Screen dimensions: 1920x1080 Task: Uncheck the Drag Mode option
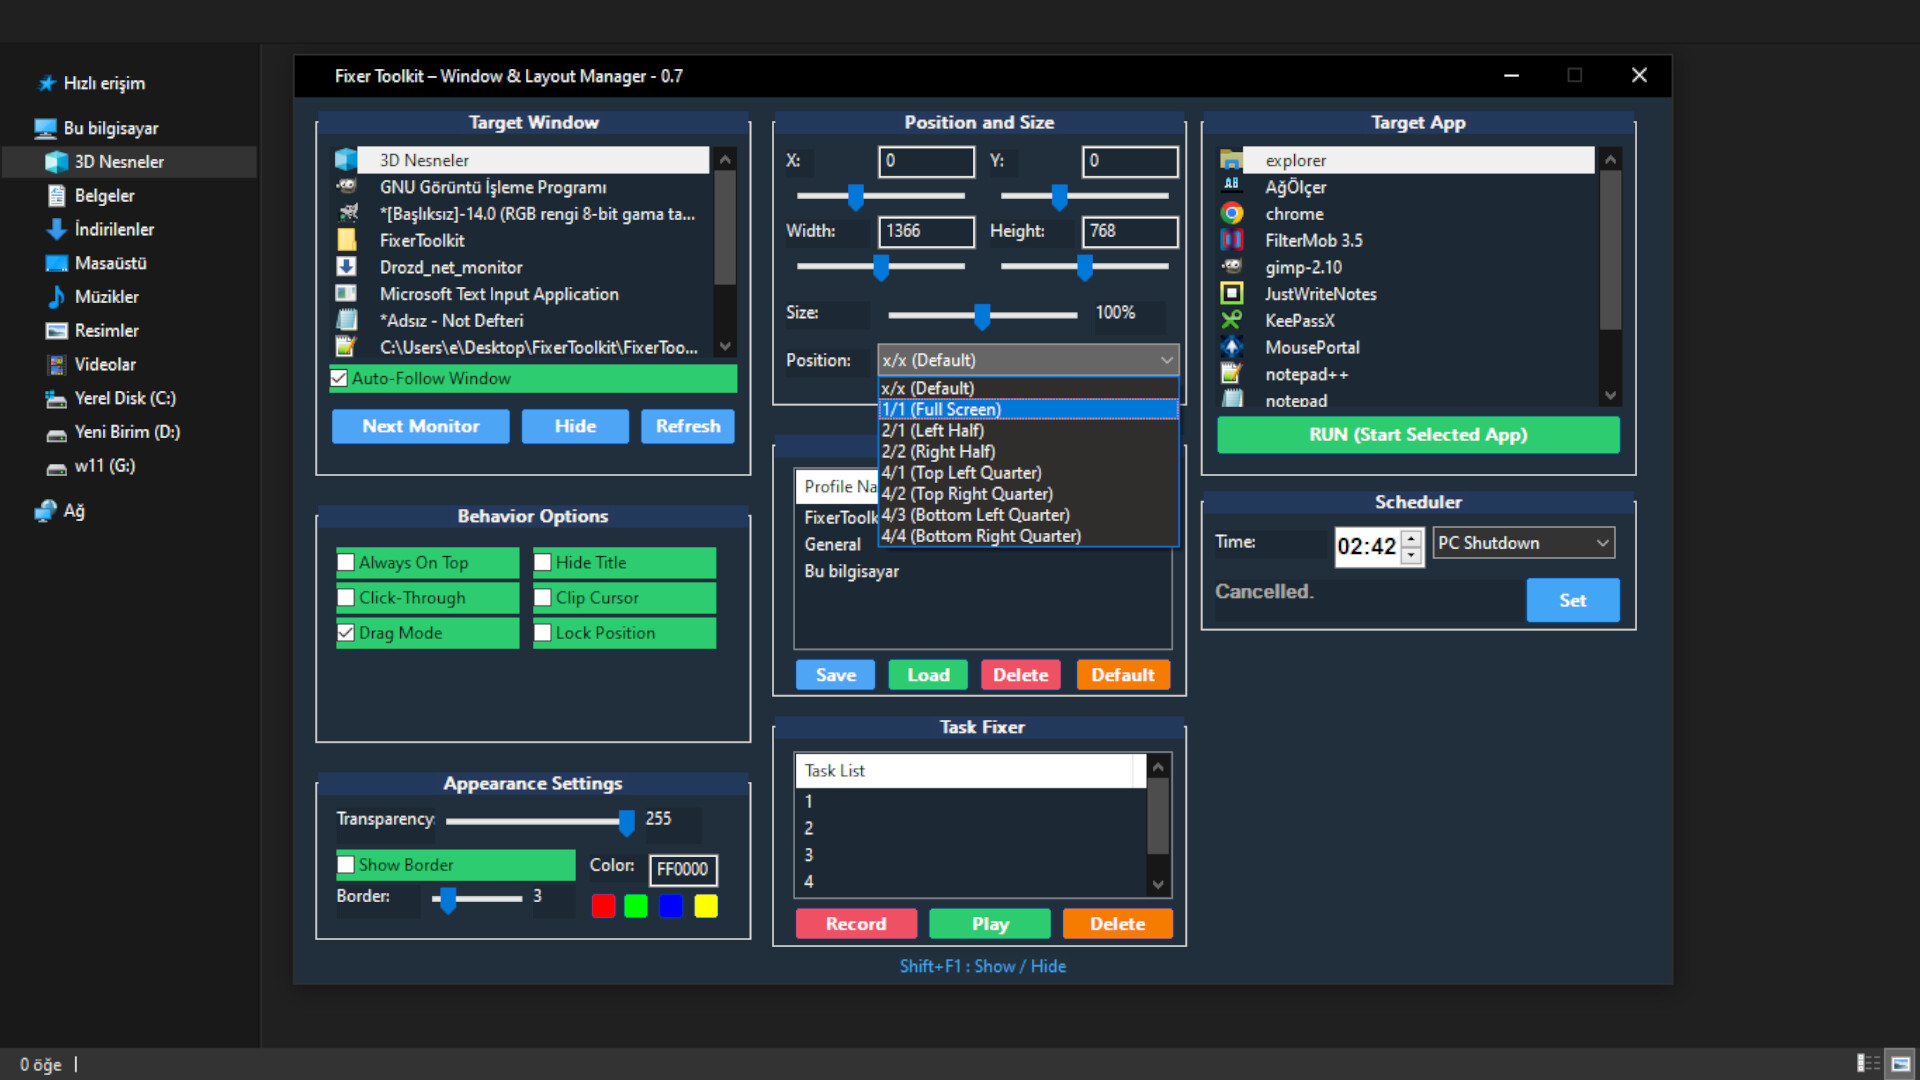point(346,632)
